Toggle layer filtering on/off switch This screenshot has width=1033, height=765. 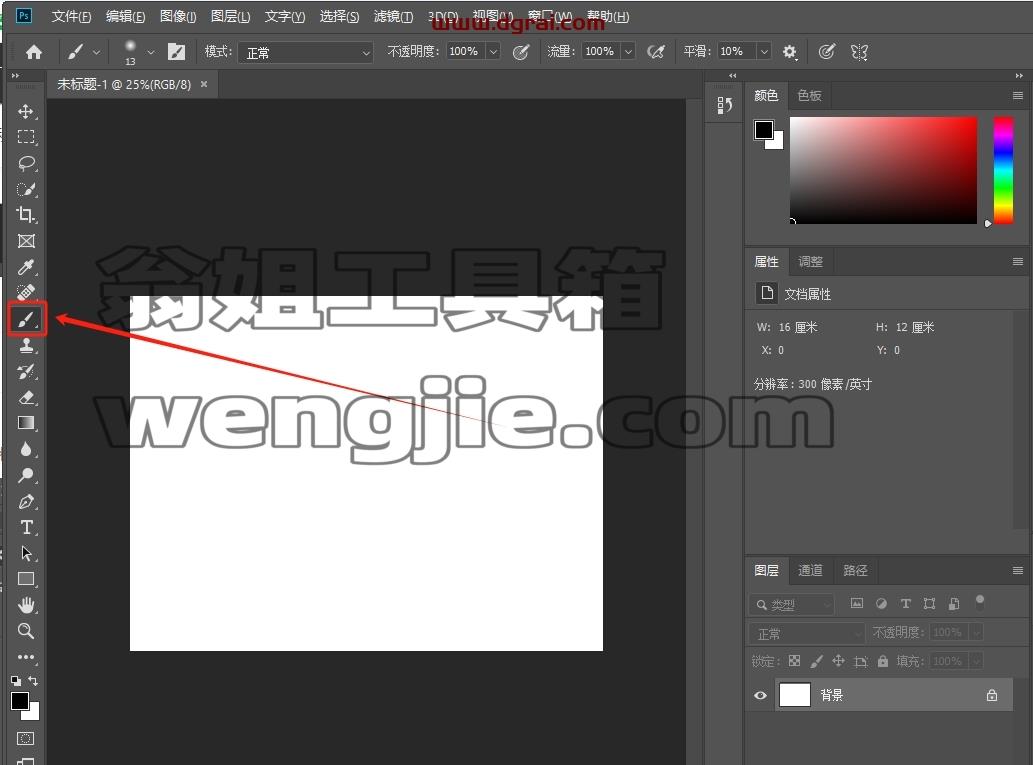pos(980,601)
